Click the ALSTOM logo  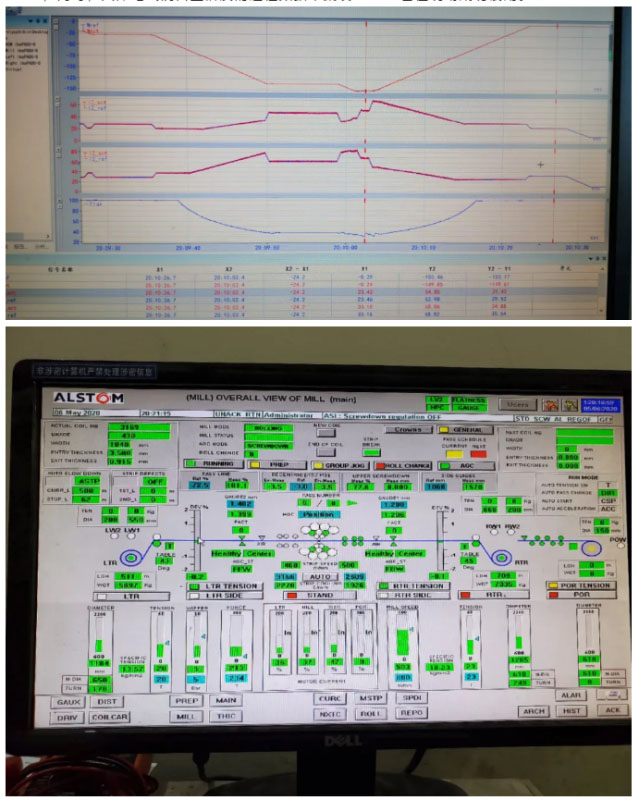coord(92,397)
